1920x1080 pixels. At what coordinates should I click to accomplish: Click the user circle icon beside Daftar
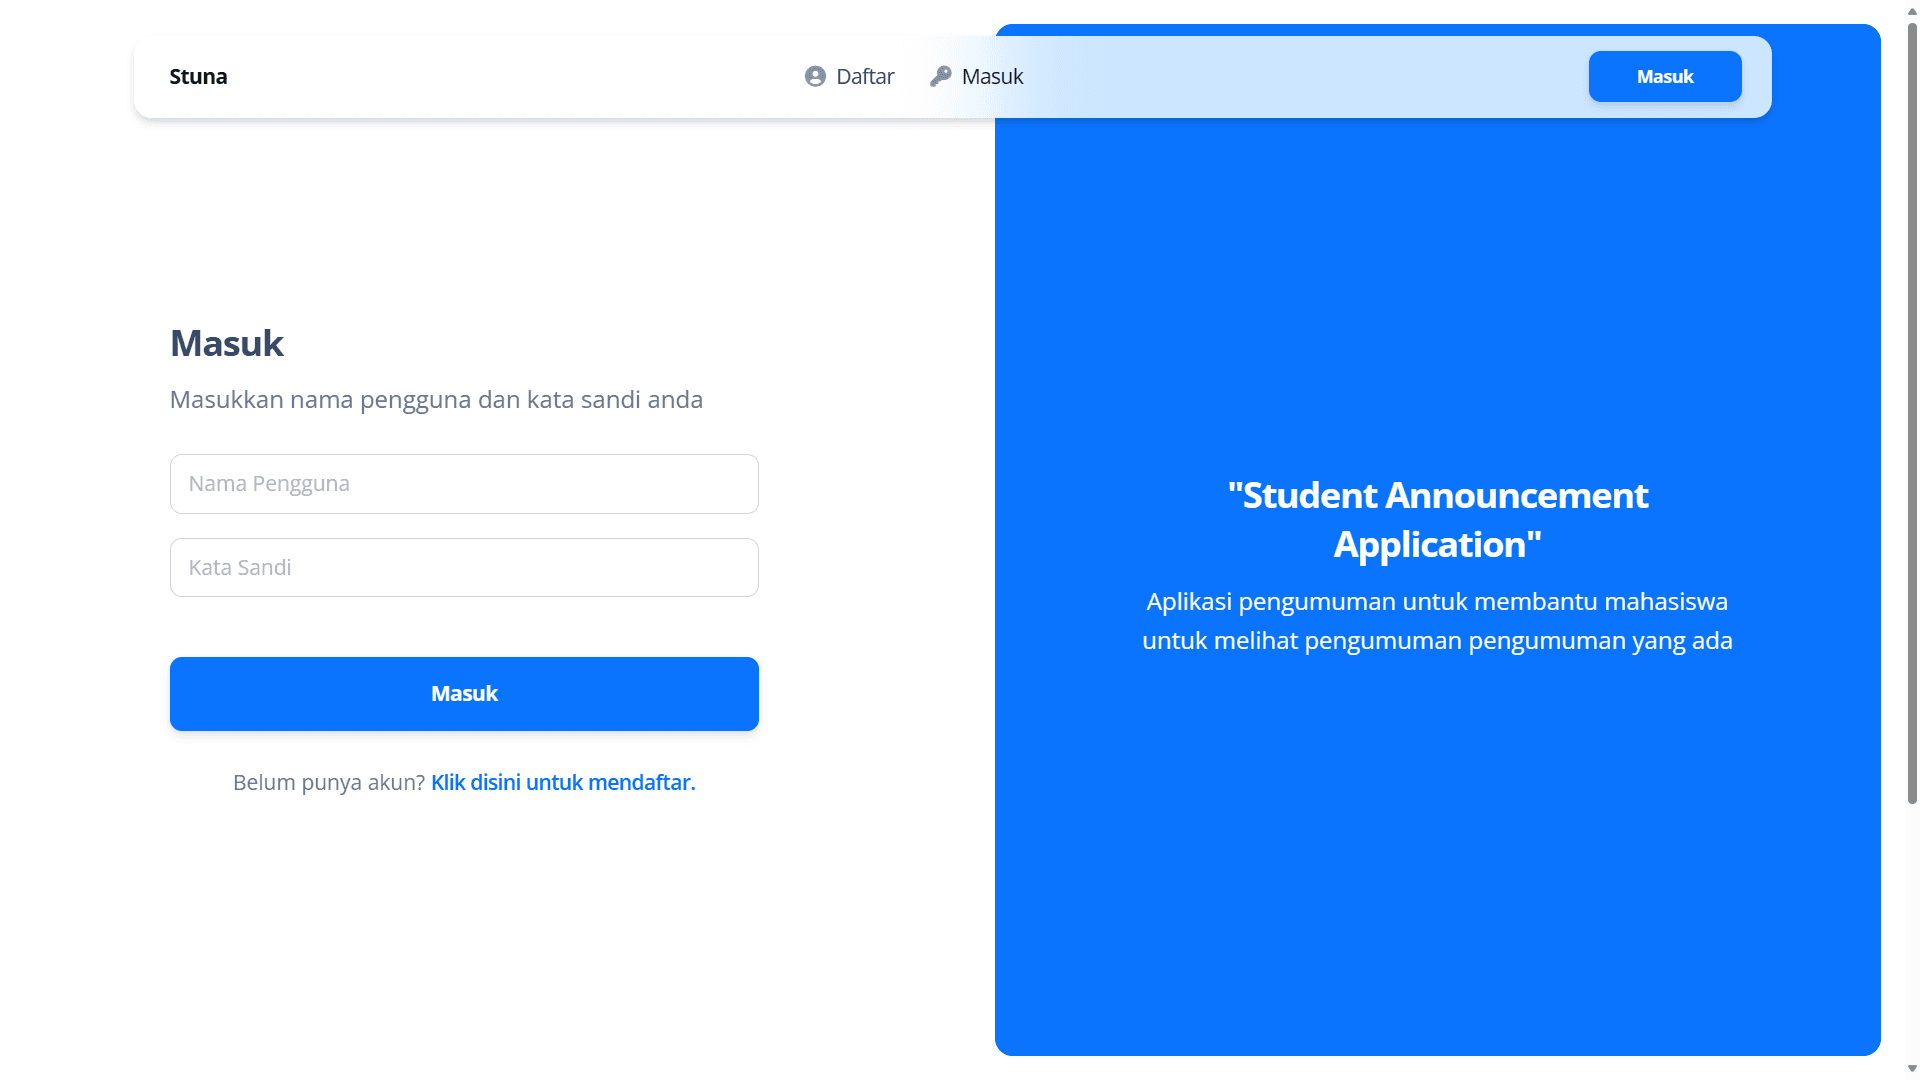pyautogui.click(x=815, y=77)
